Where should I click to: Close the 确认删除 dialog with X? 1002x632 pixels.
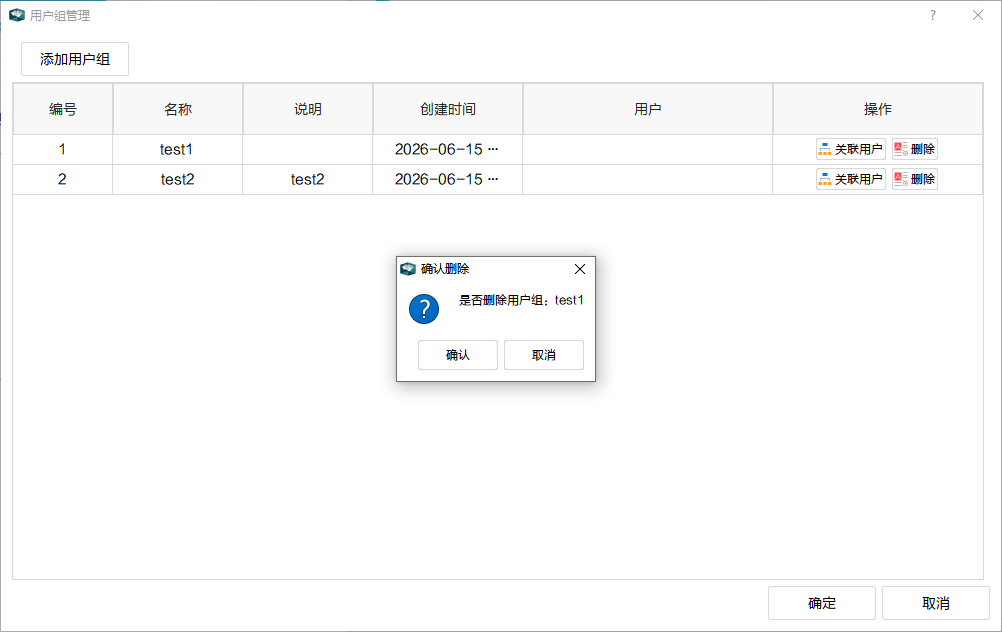580,269
